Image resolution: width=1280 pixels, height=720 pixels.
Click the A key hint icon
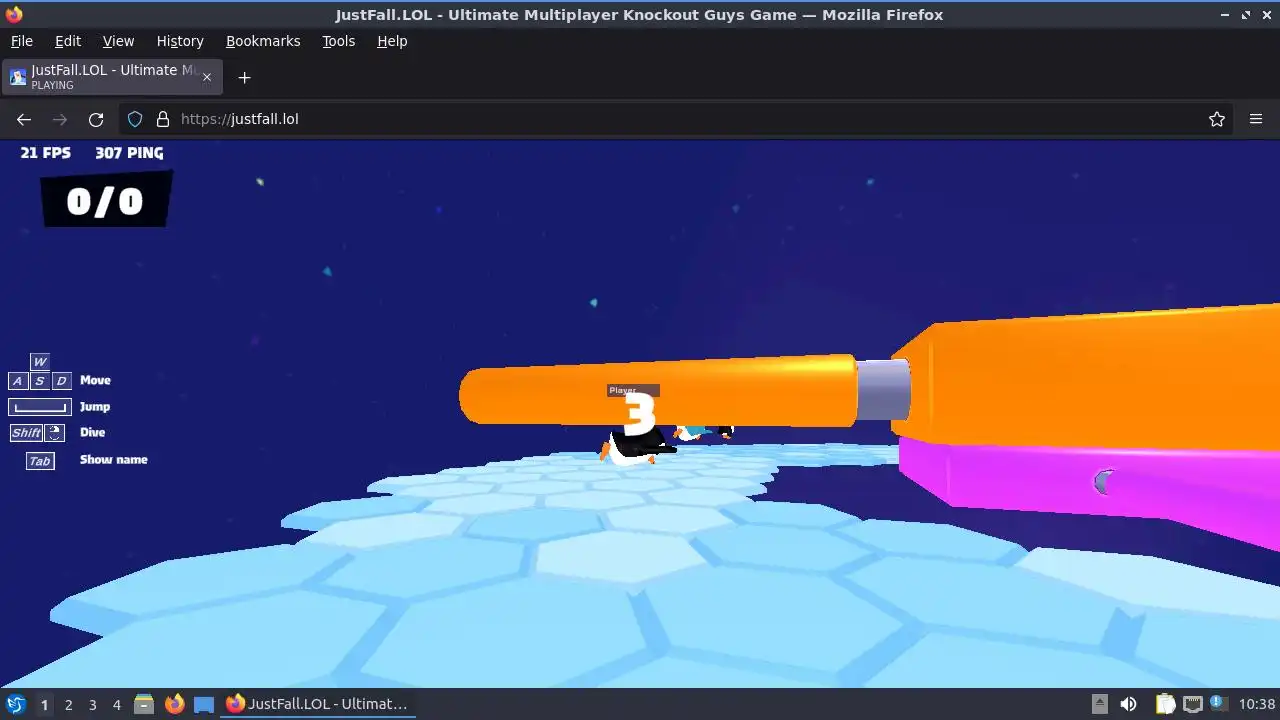[x=18, y=381]
